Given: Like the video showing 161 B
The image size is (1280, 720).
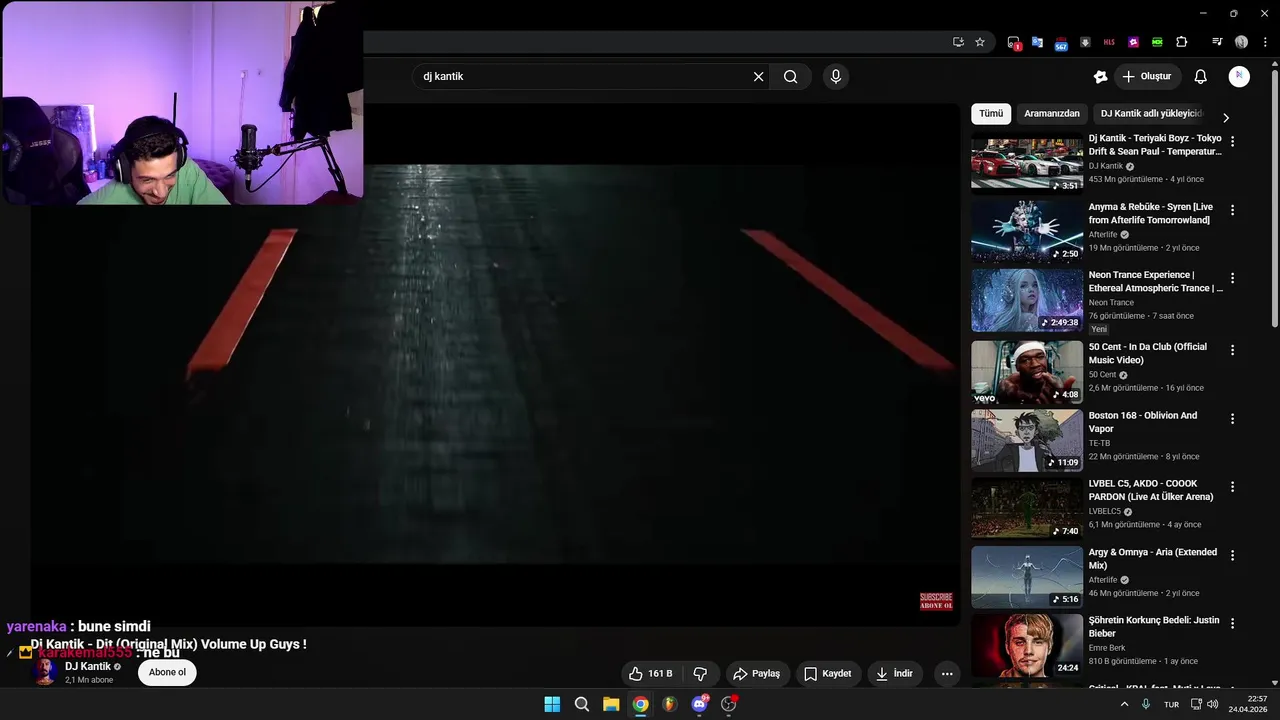Looking at the screenshot, I should click(x=650, y=674).
